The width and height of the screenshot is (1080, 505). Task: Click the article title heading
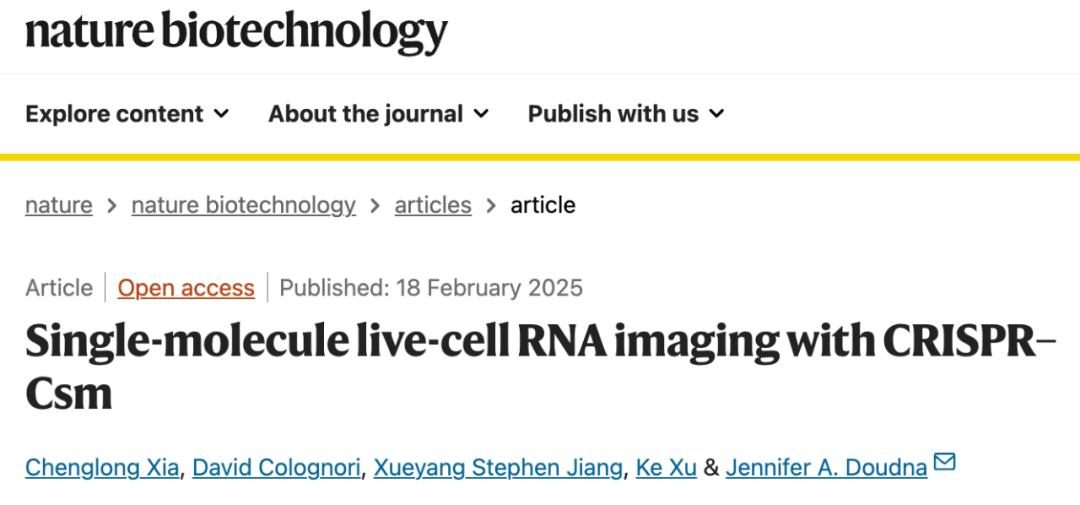(540, 367)
